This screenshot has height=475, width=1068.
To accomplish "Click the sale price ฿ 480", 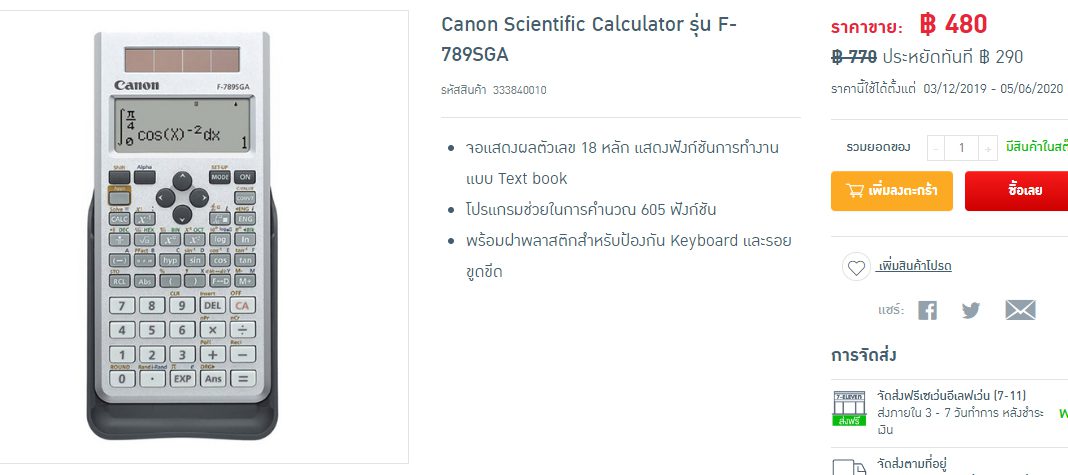I will 938,24.
